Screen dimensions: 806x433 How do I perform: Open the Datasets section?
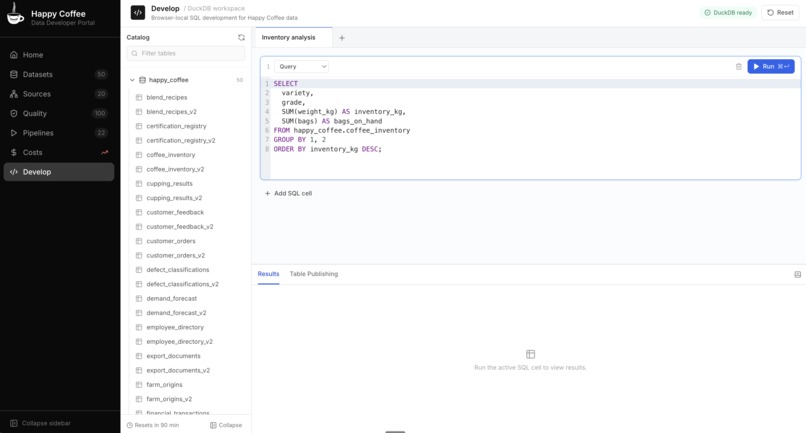tap(59, 75)
